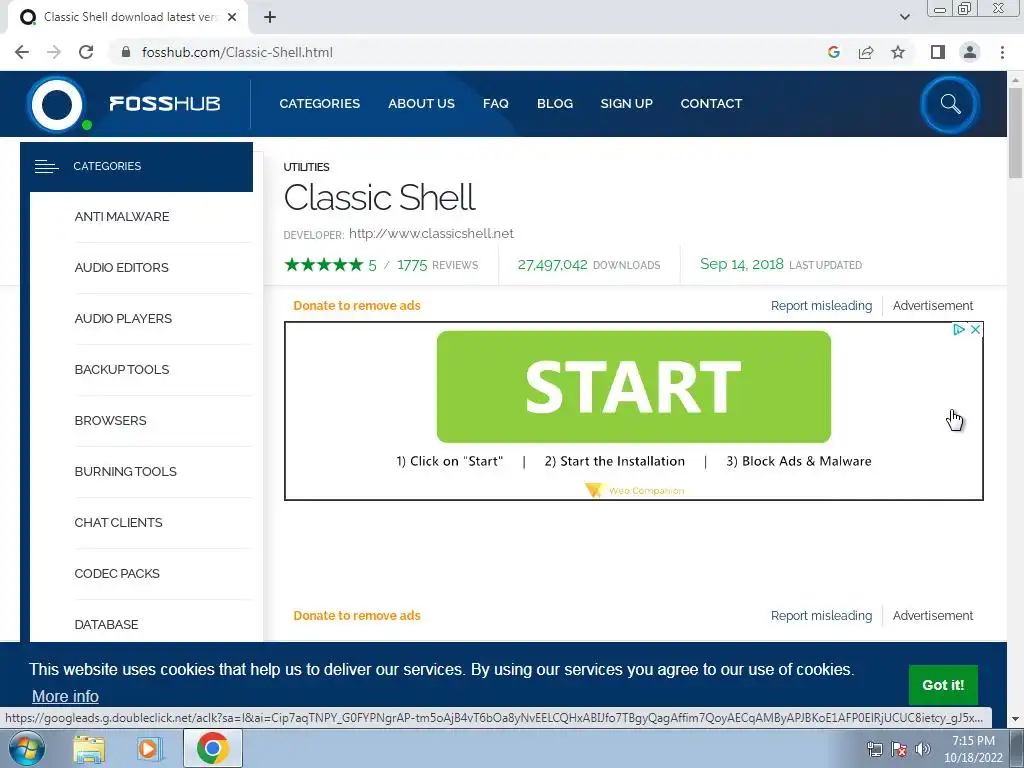Viewport: 1024px width, 768px height.
Task: Click the FOSSHUB wordmark
Action: click(165, 104)
